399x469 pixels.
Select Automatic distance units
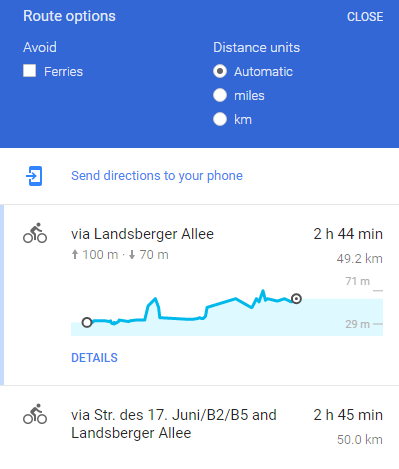(x=220, y=71)
